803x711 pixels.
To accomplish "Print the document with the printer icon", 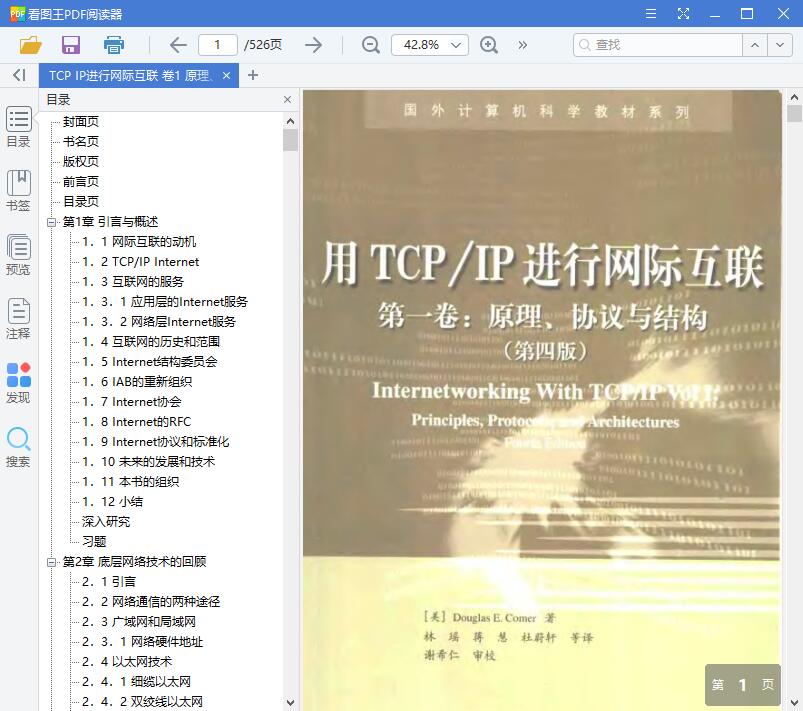I will tap(114, 45).
